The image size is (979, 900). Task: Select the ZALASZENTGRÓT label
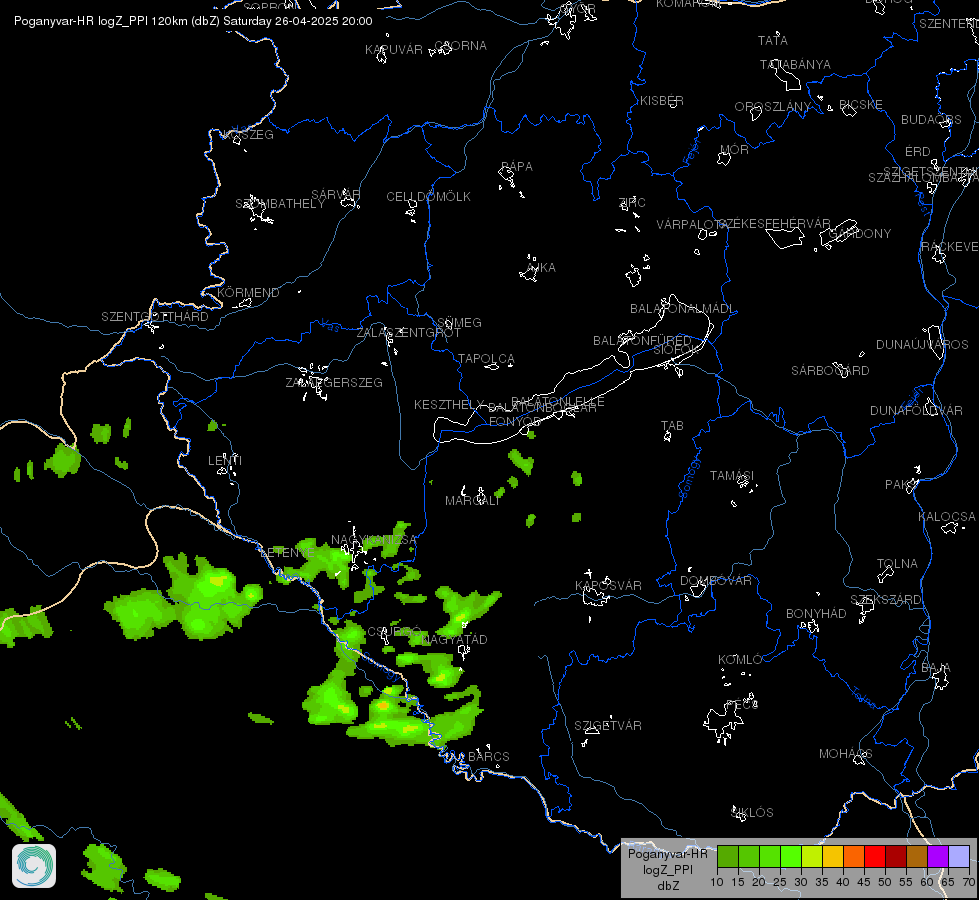tap(408, 333)
